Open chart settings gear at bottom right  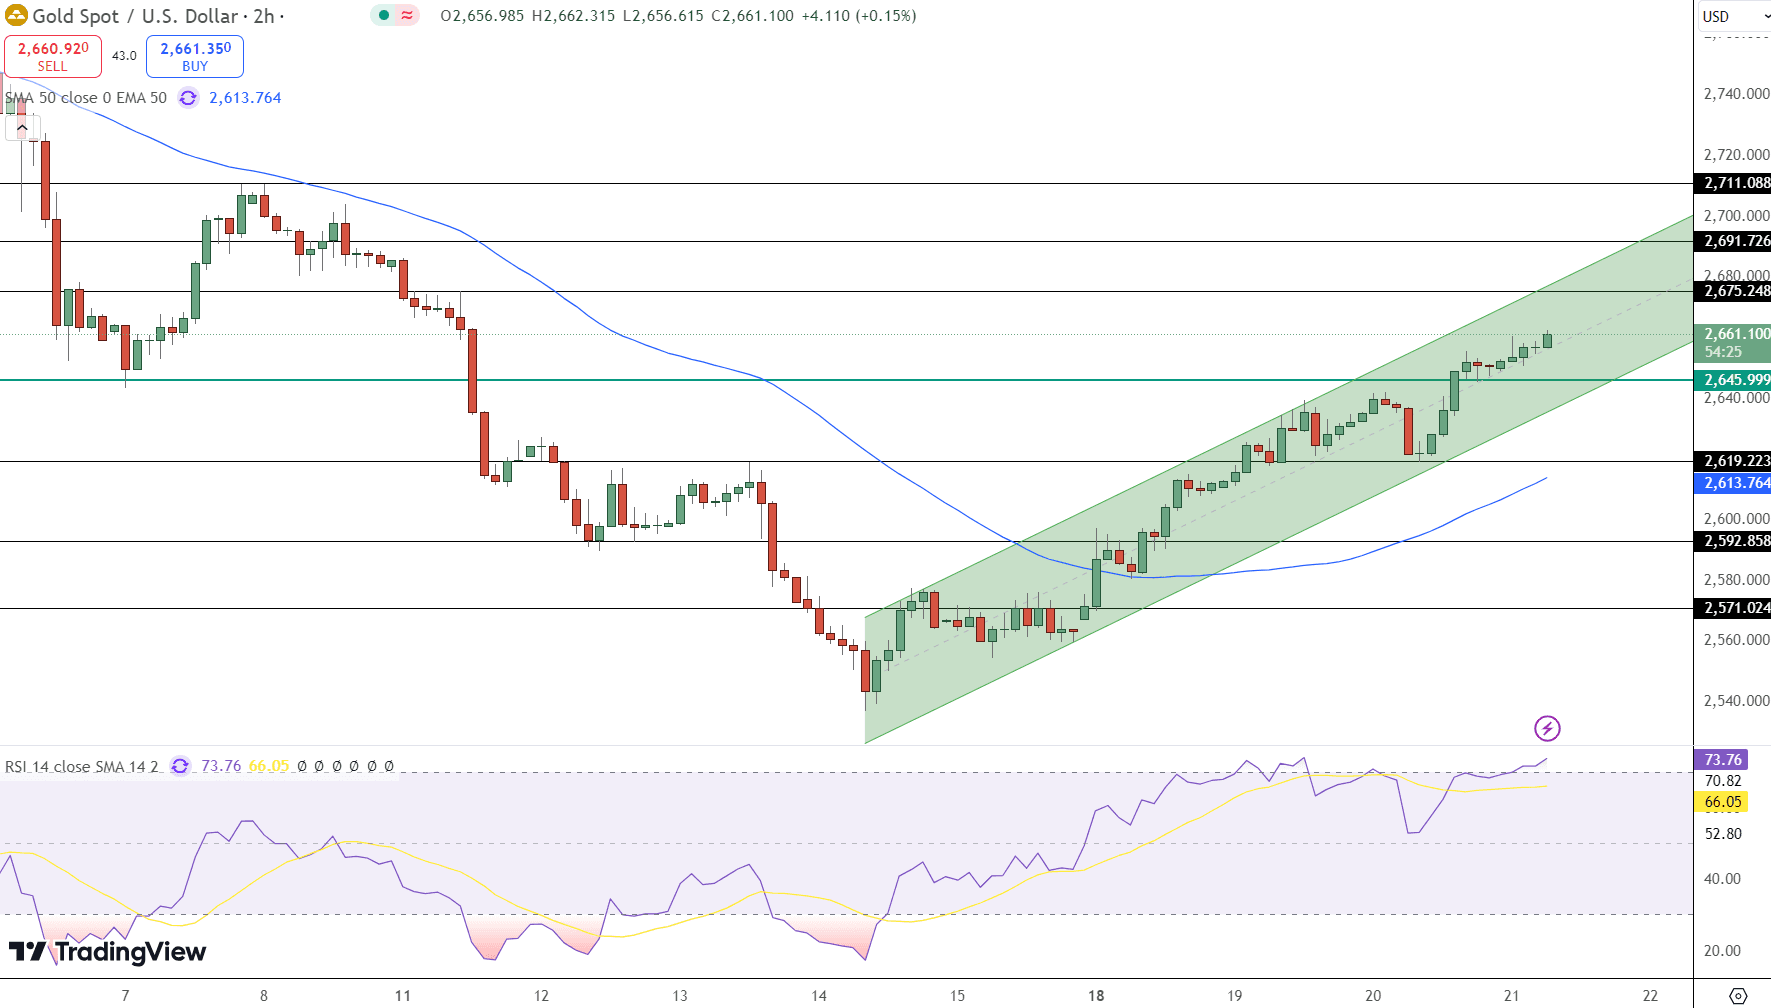1738,995
